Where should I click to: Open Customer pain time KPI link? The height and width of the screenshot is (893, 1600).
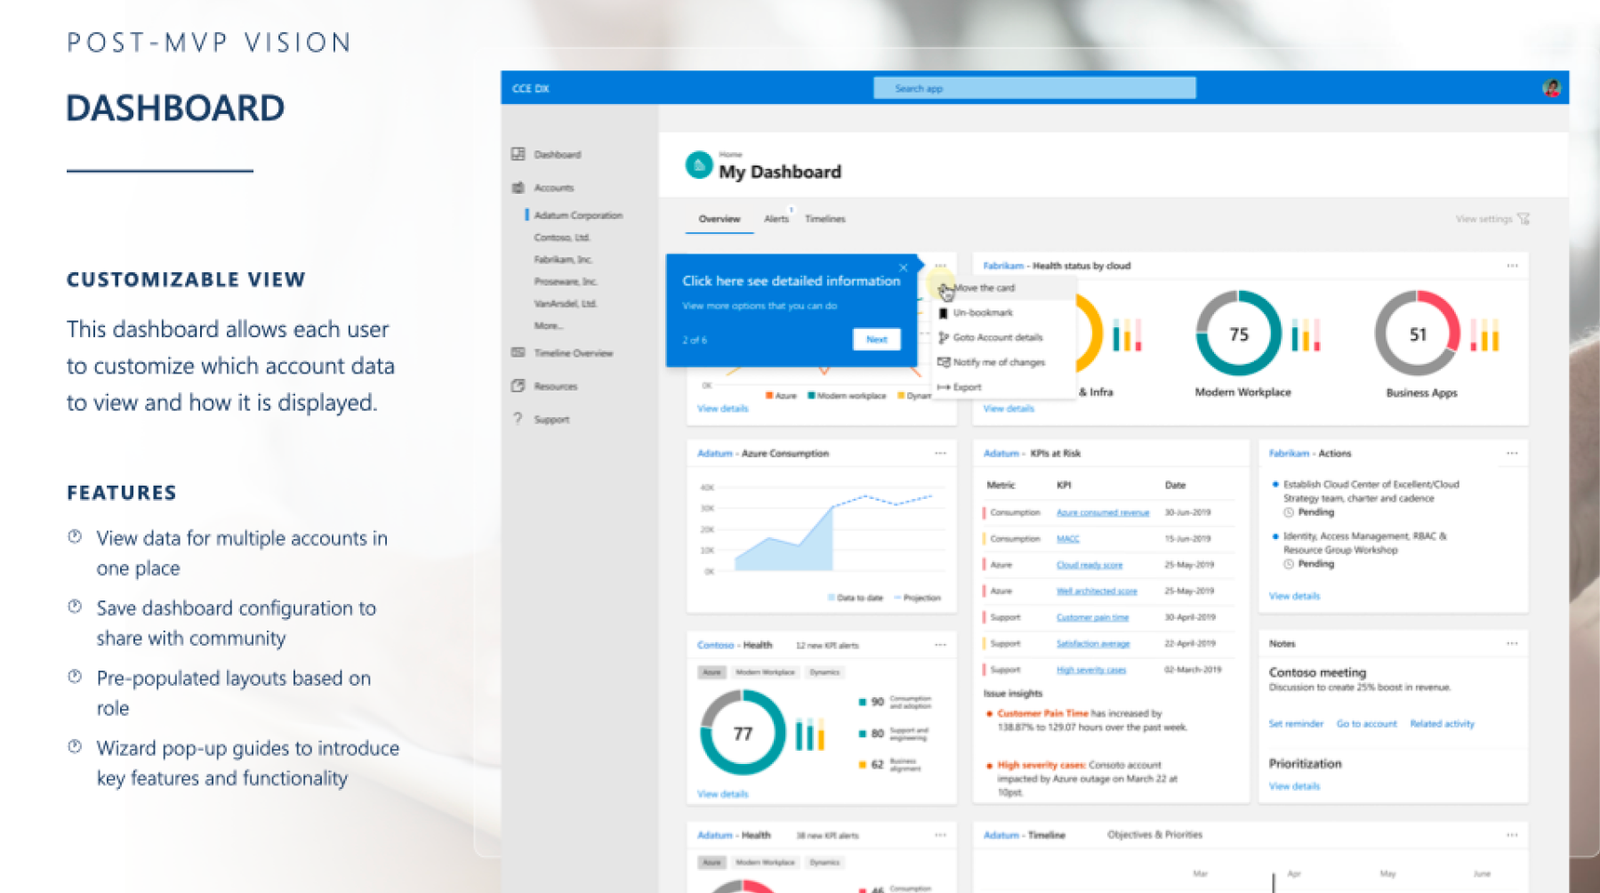click(x=1092, y=617)
